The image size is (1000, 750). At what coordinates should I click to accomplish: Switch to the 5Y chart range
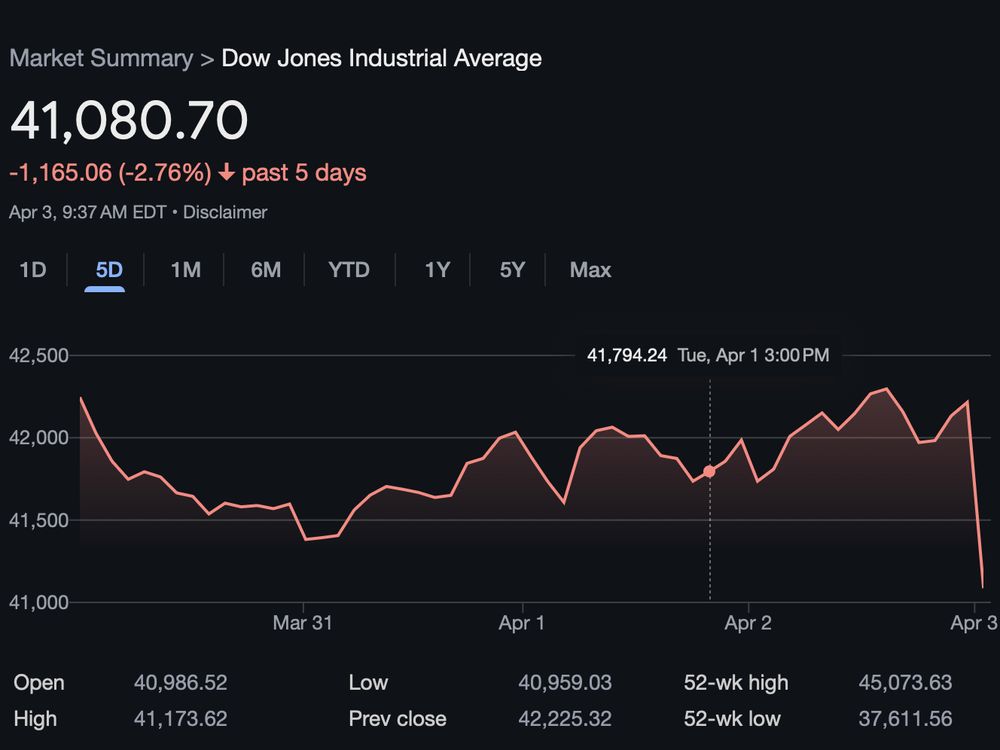pyautogui.click(x=512, y=270)
